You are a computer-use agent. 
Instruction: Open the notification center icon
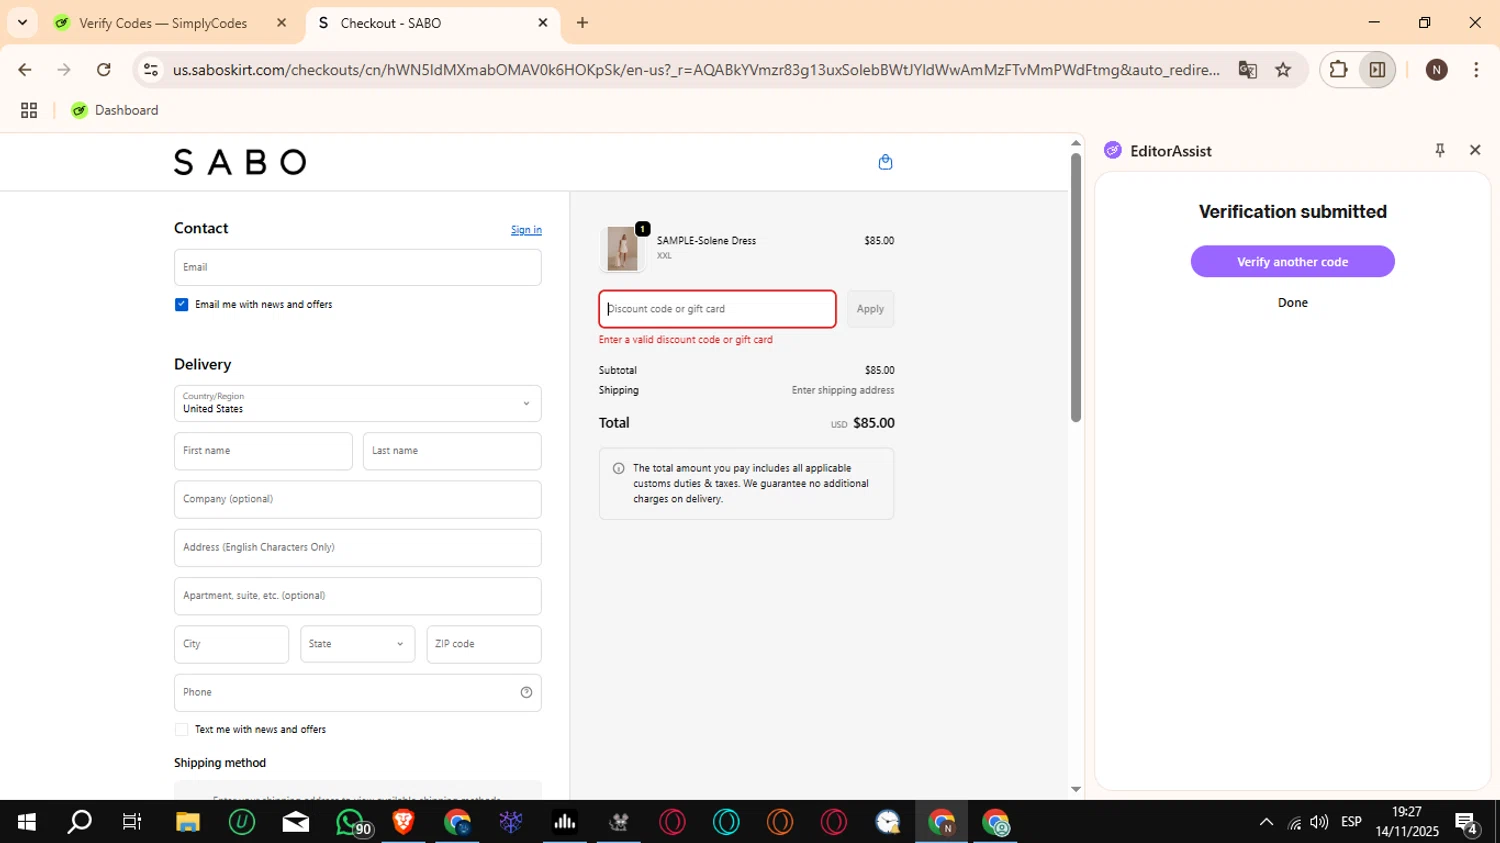coord(1468,823)
